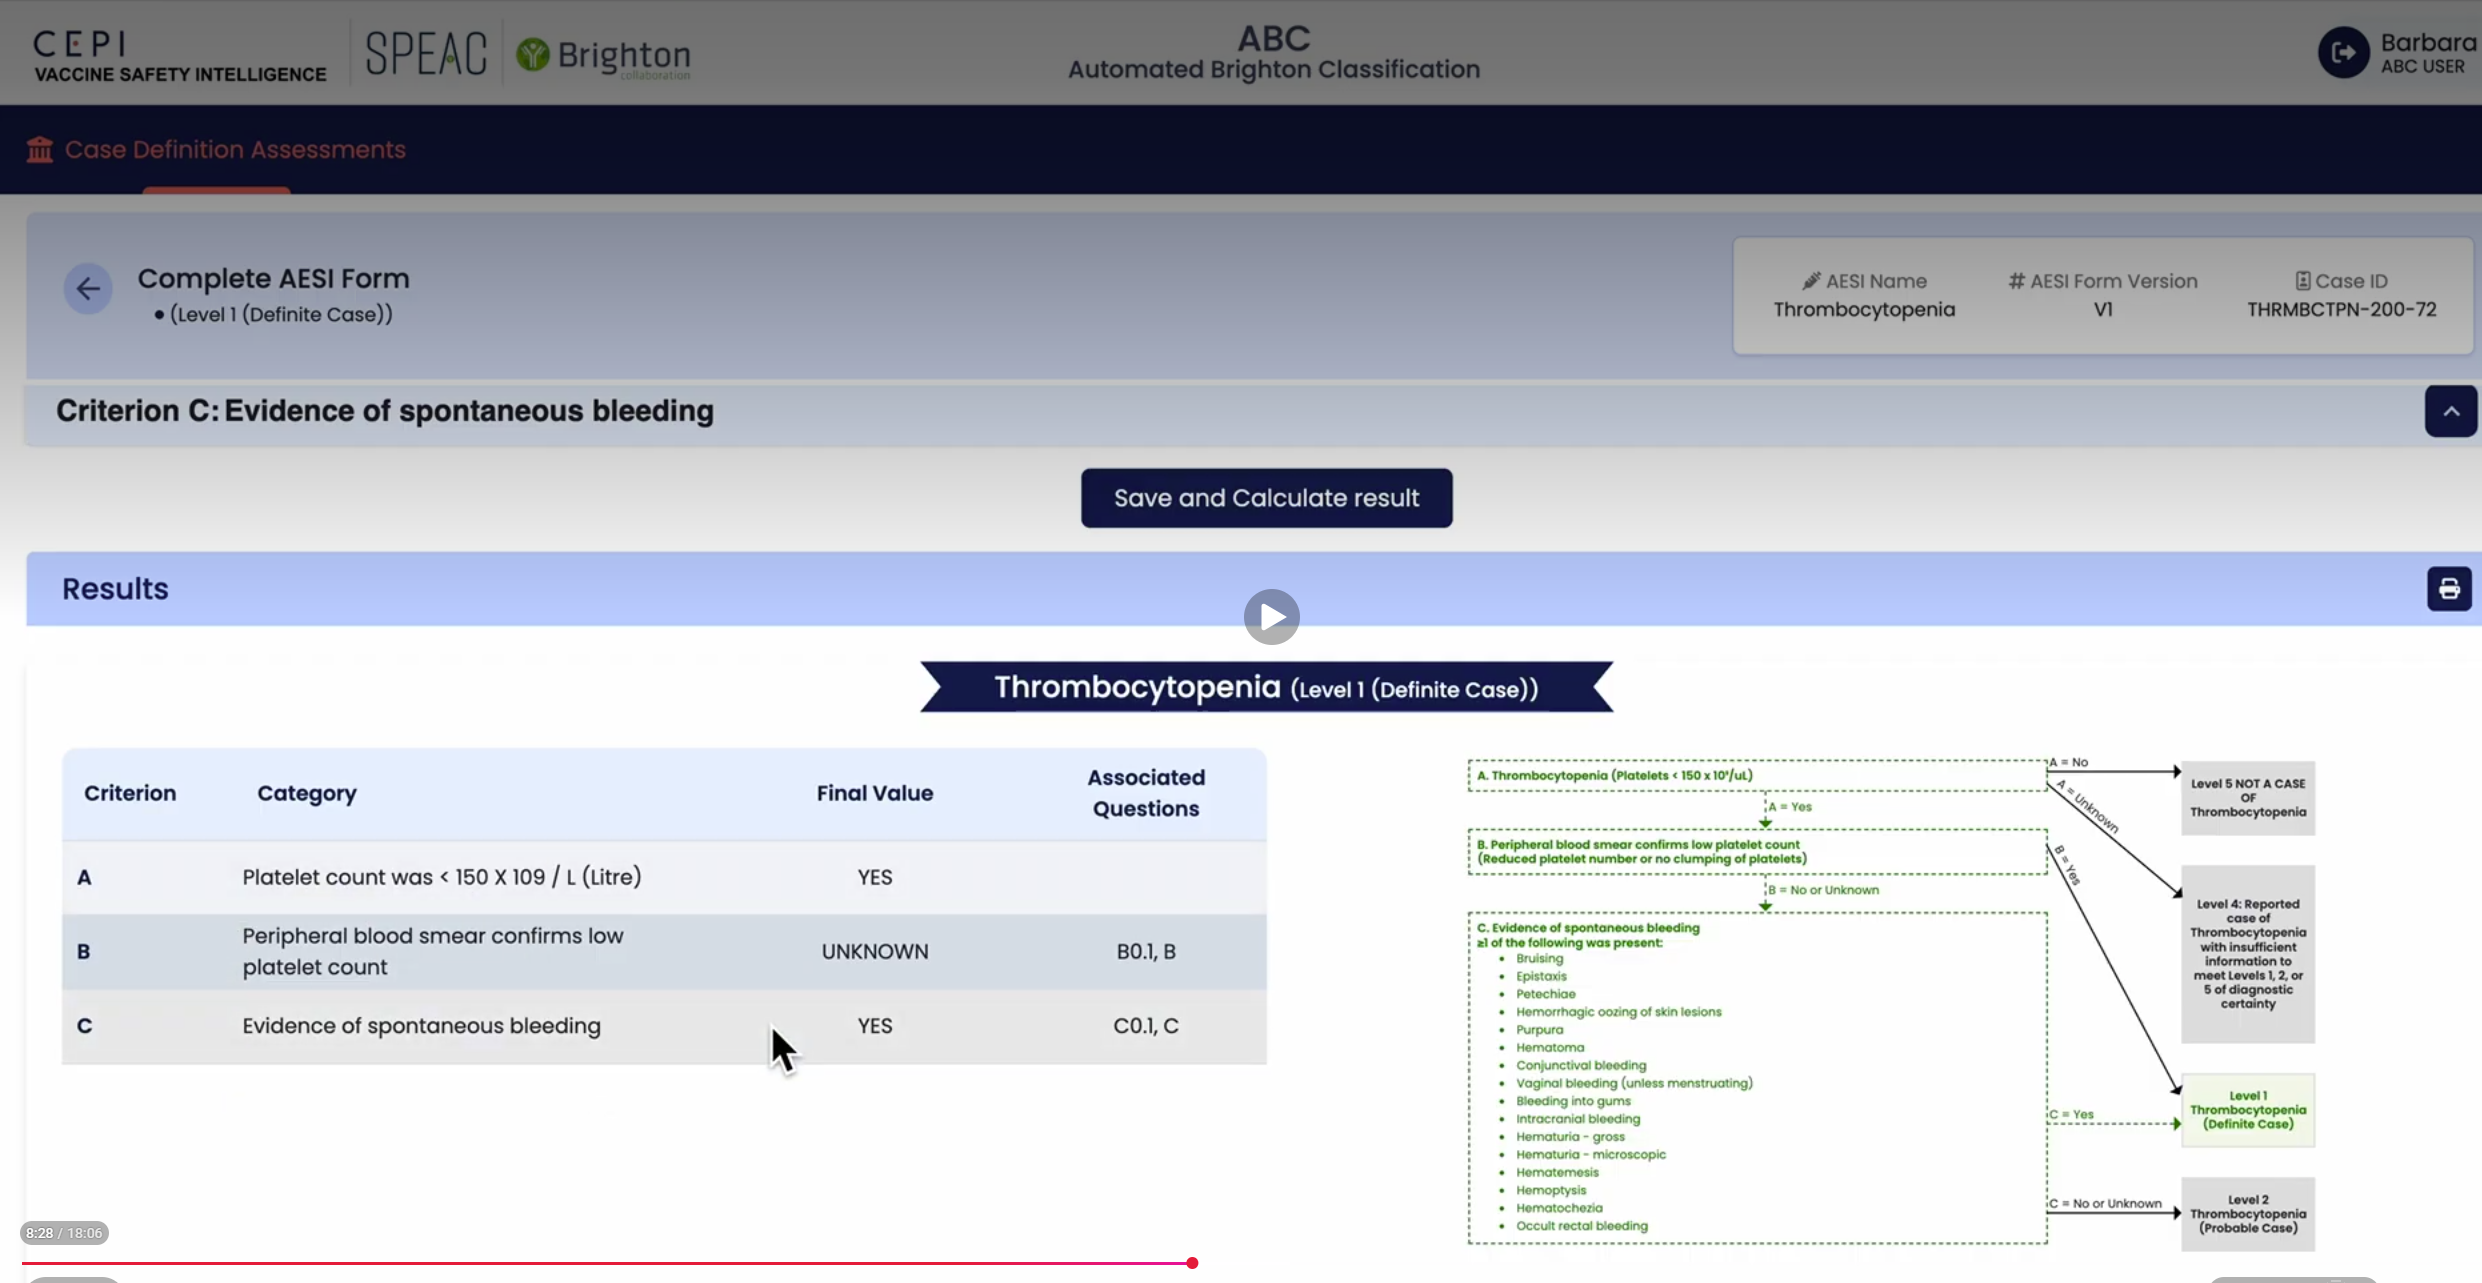Click associated questions B0.1, B
Image resolution: width=2482 pixels, height=1283 pixels.
pos(1146,952)
